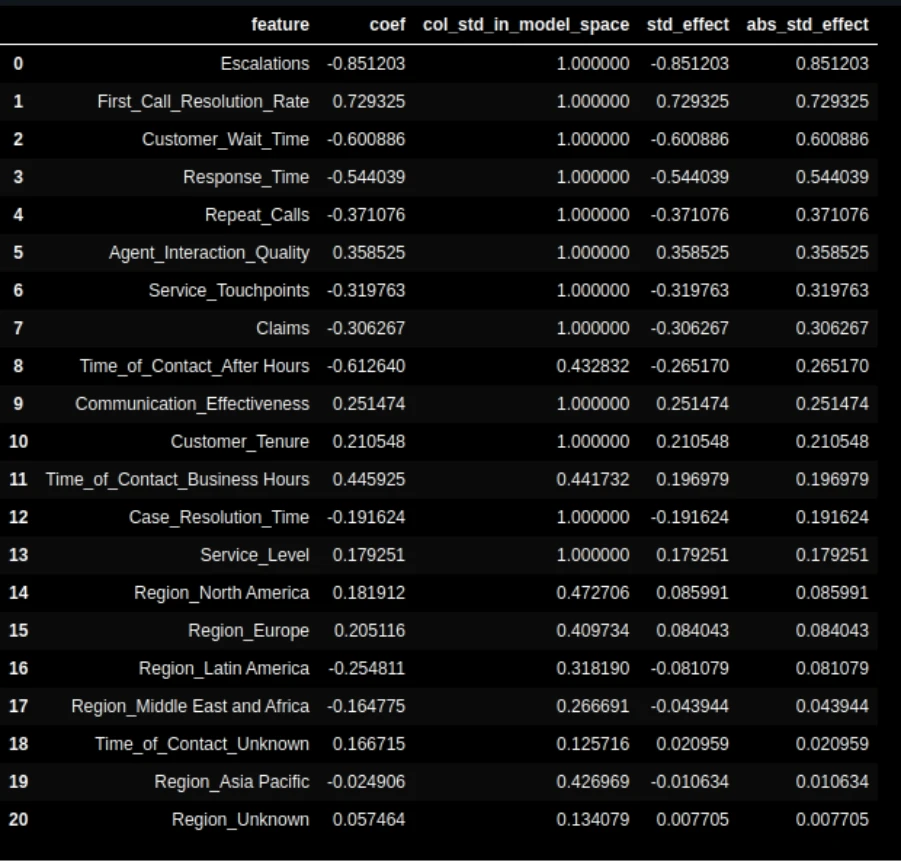Click the 'Response_Time' feature name
Viewport: 901px width, 861px height.
(x=246, y=177)
